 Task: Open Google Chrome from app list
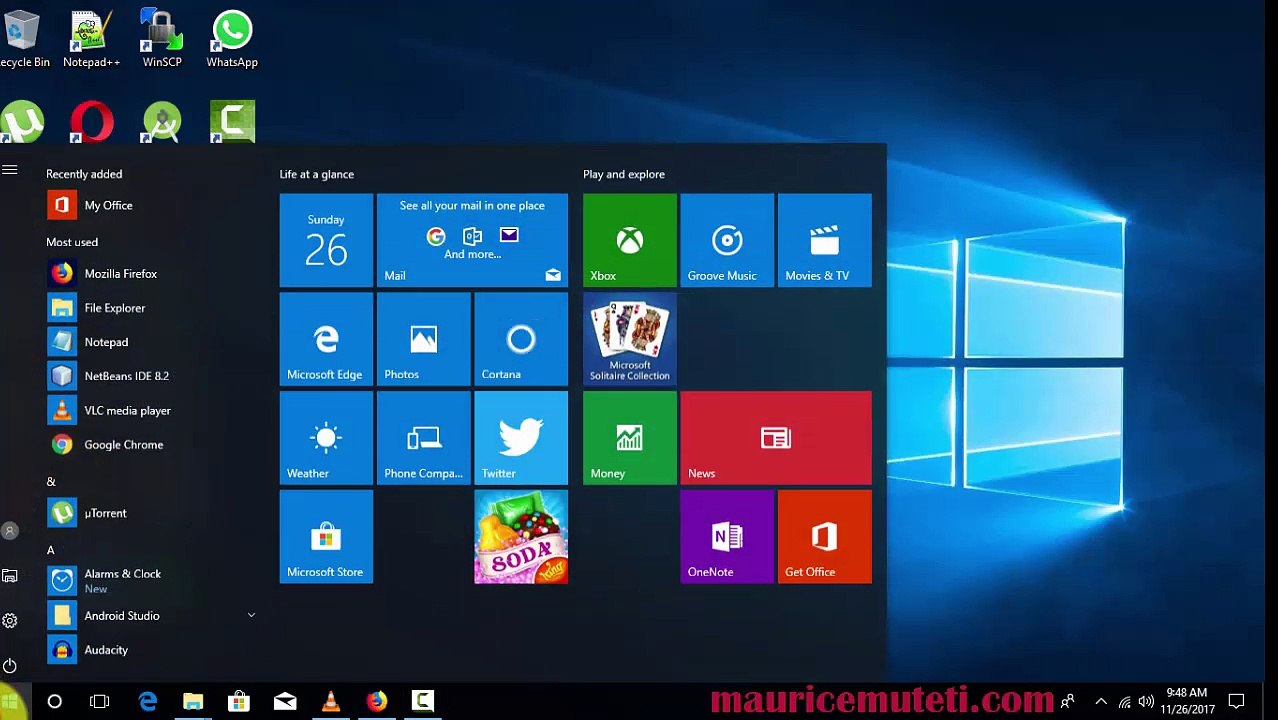(150, 444)
